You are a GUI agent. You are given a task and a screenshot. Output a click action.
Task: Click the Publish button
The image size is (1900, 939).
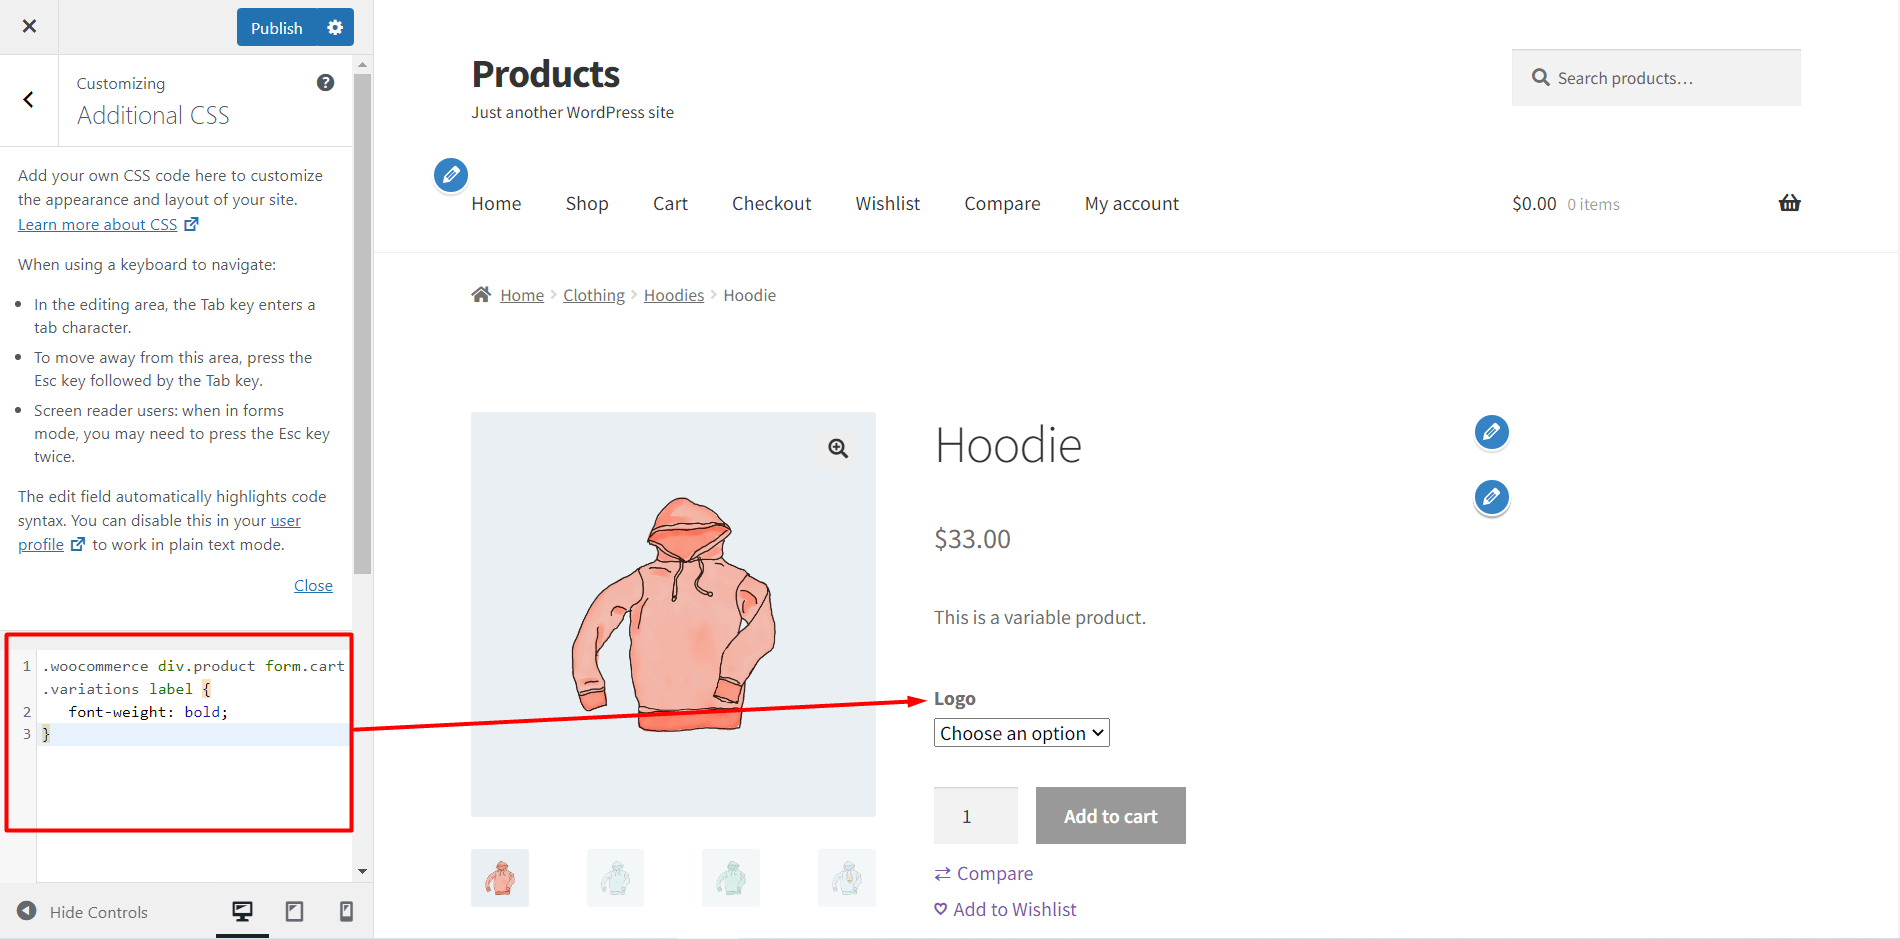coord(276,27)
